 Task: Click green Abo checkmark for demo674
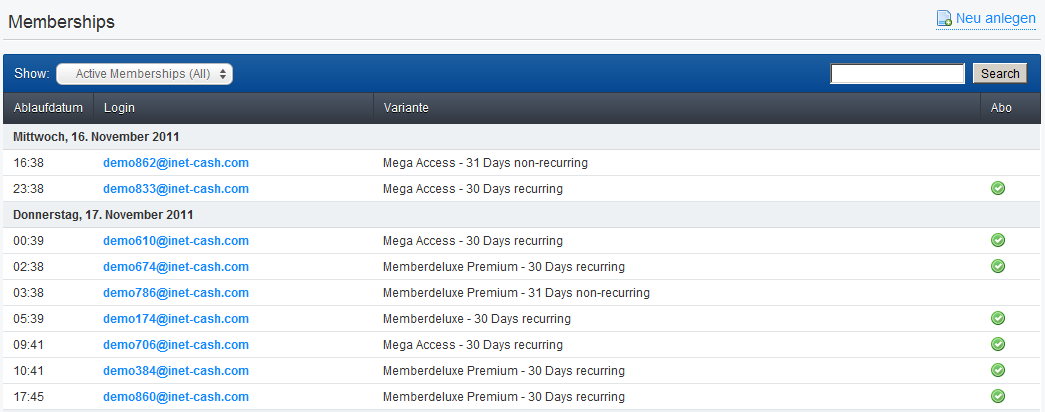pos(998,266)
